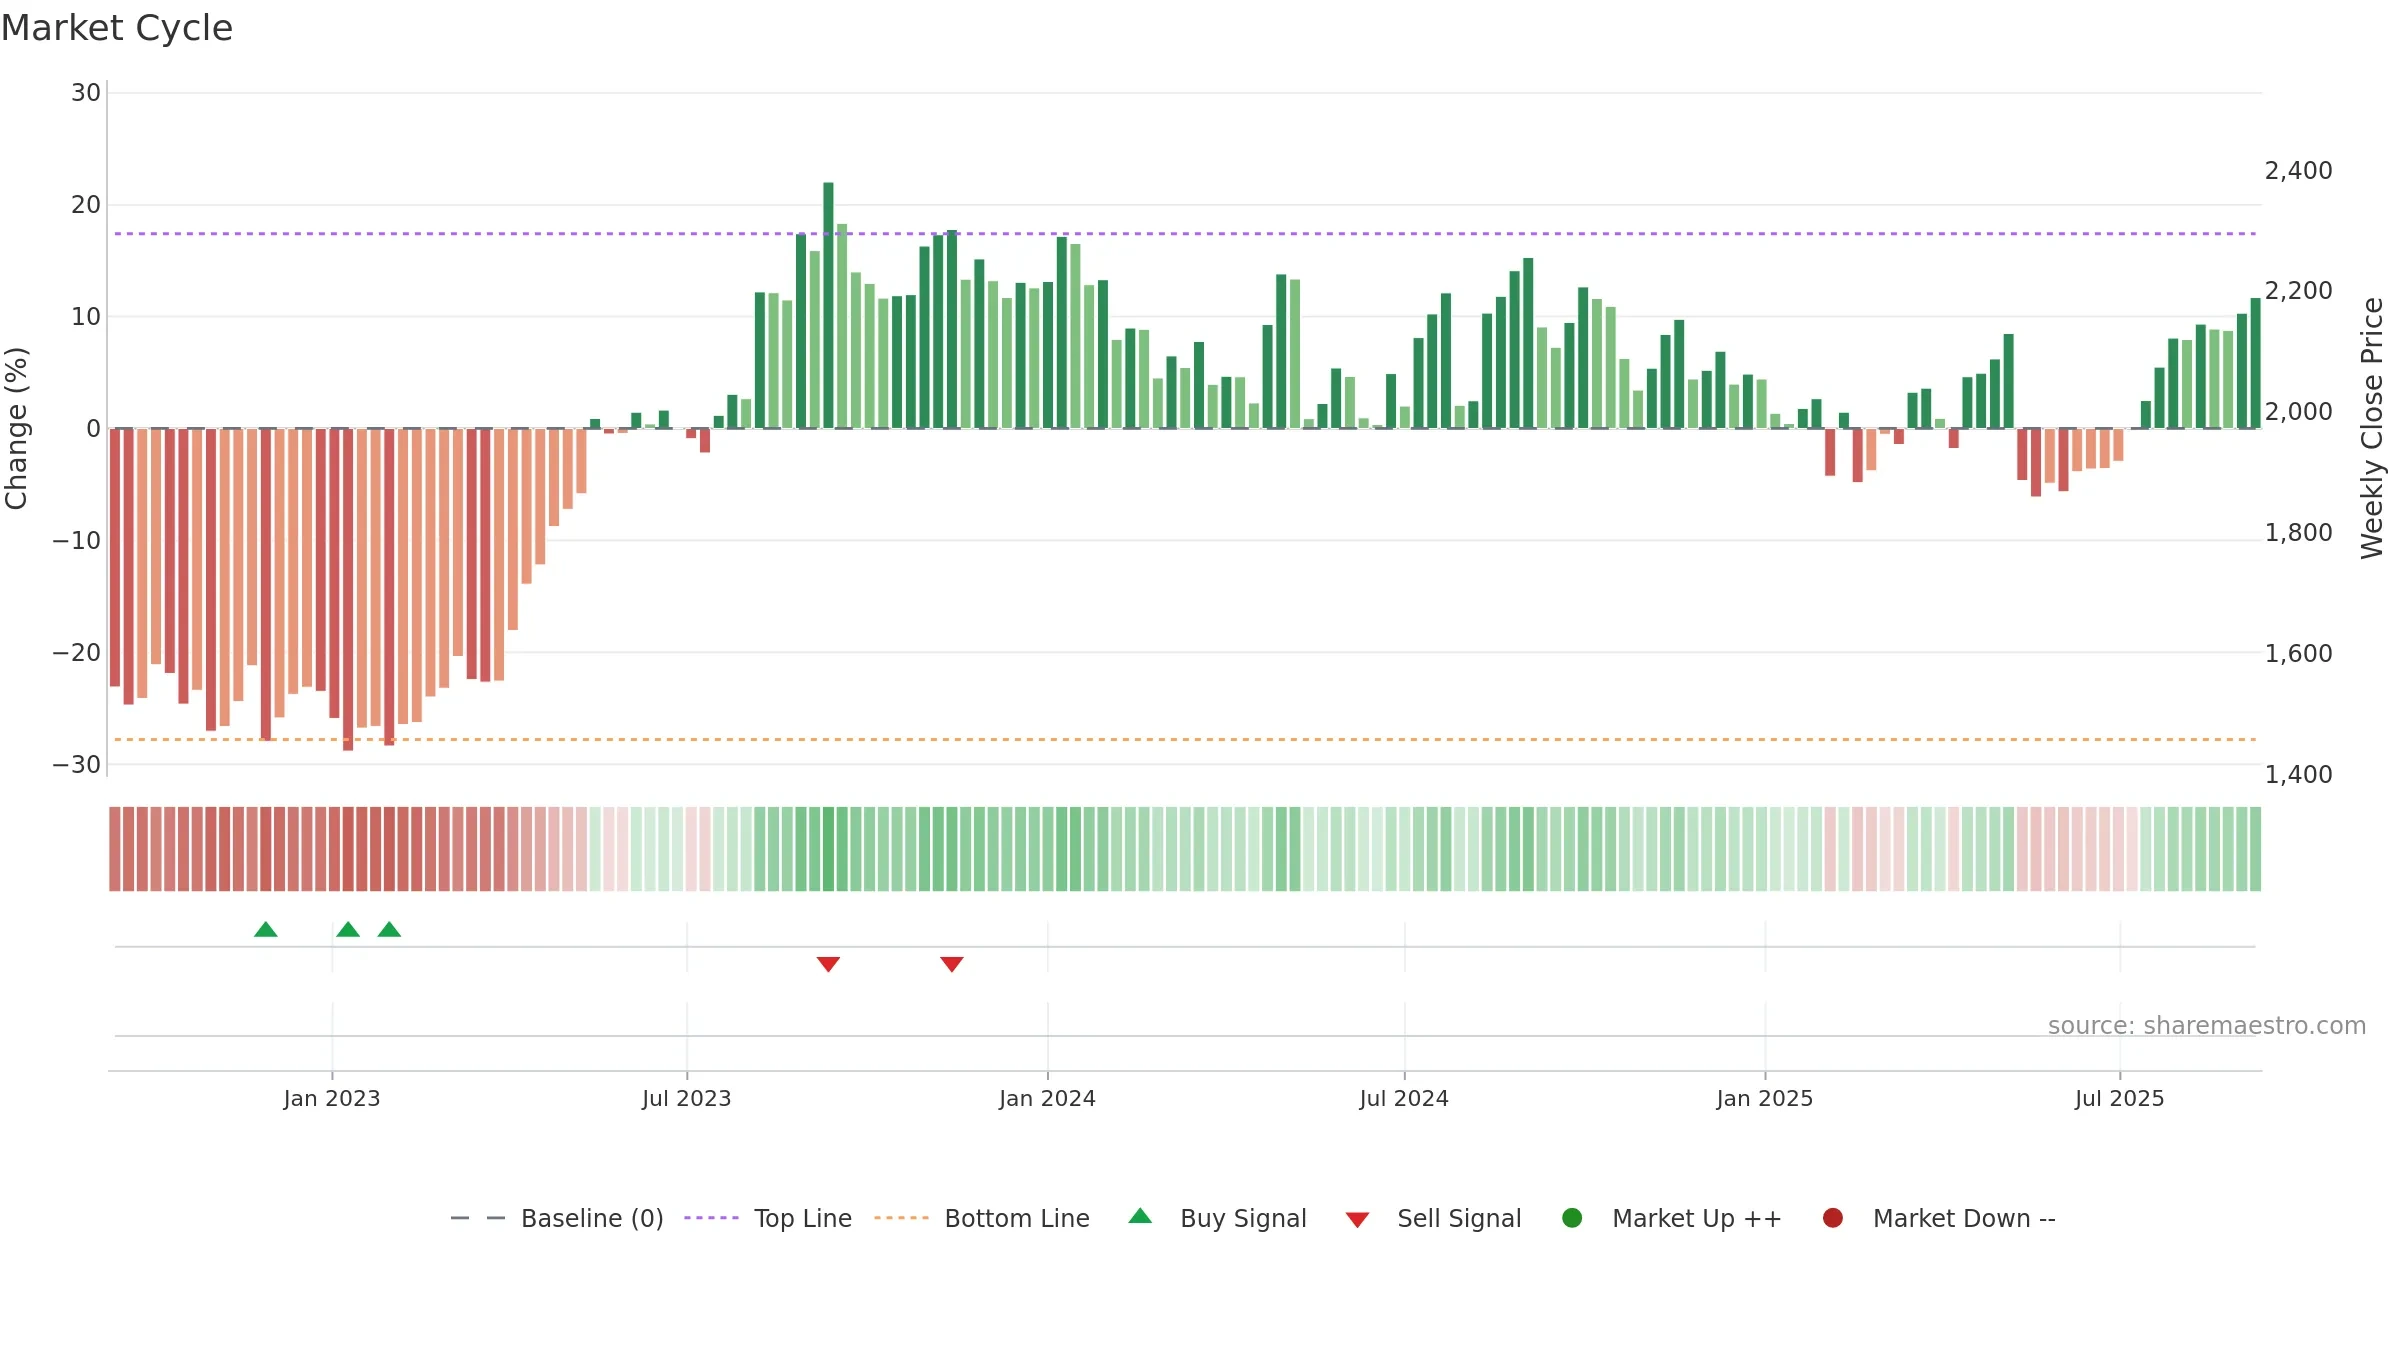Click the Jan 2023 x-axis label
Viewport: 2400px width, 1350px height.
332,1098
